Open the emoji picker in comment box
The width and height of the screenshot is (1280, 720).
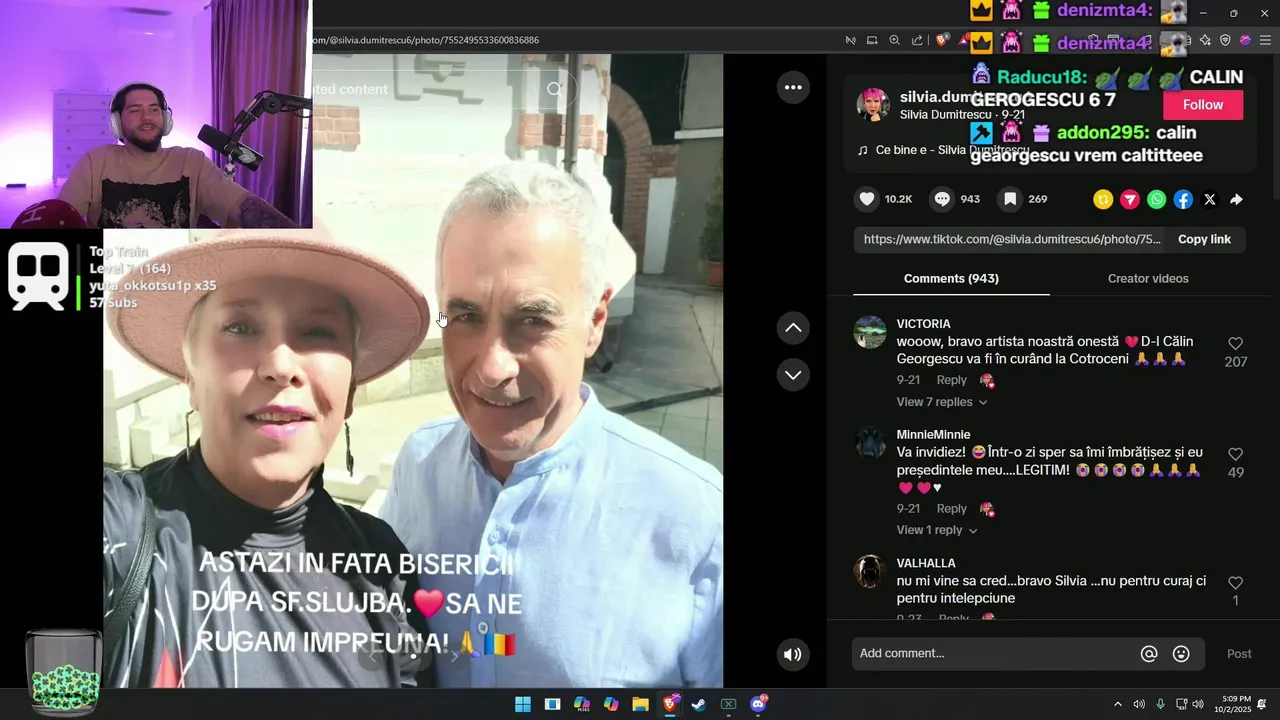coord(1181,654)
